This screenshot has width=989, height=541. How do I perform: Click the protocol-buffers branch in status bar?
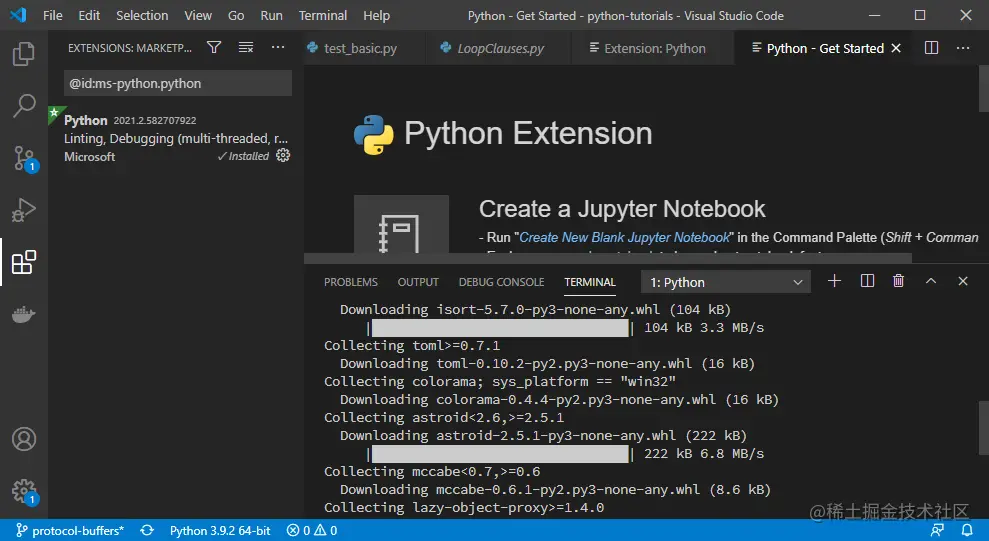click(69, 530)
